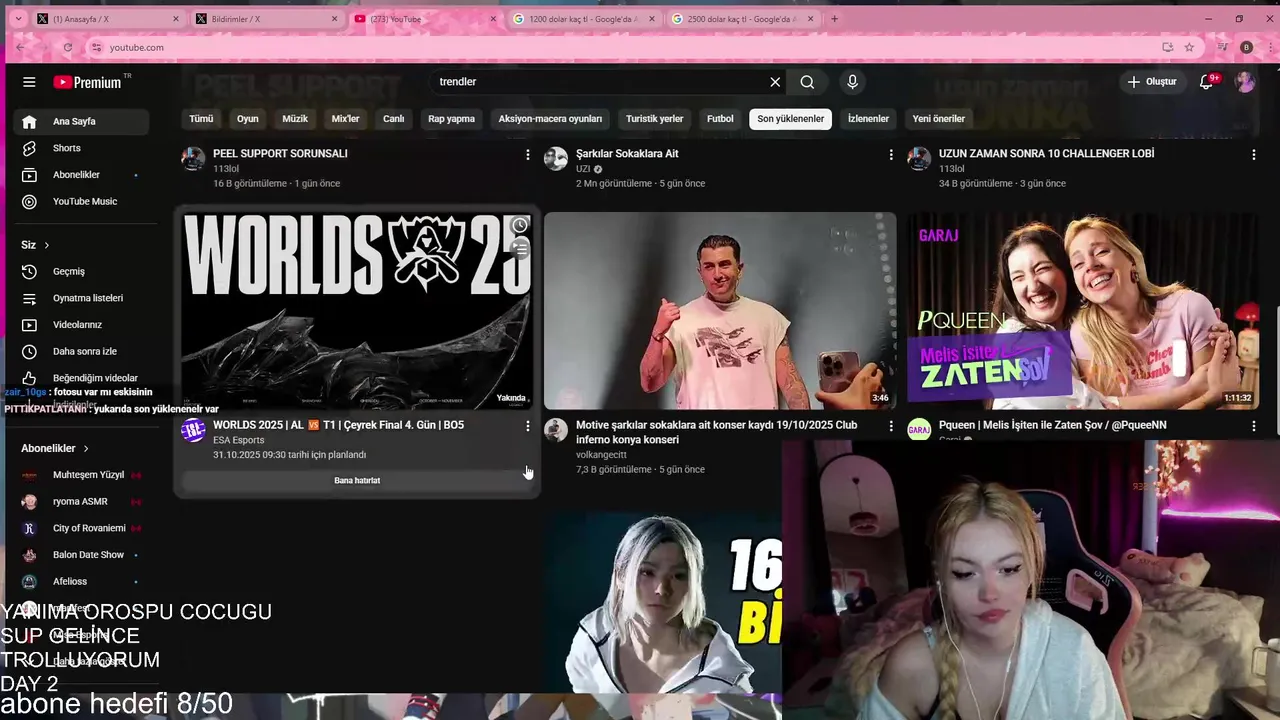Screen dimensions: 1280x720
Task: Open ryoma ASMR channel subscription
Action: pyautogui.click(x=81, y=502)
